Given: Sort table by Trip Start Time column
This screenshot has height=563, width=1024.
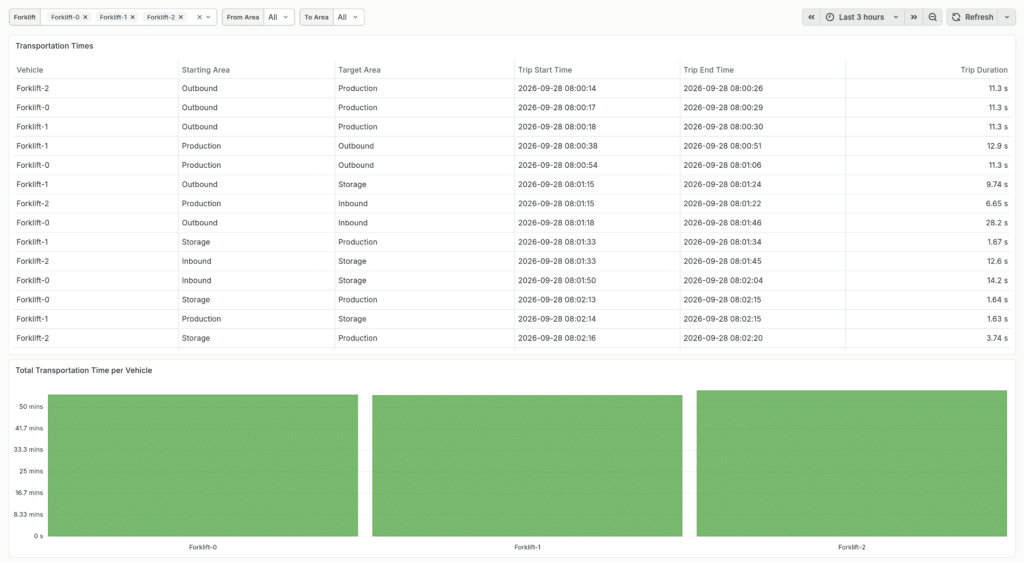Looking at the screenshot, I should 545,70.
